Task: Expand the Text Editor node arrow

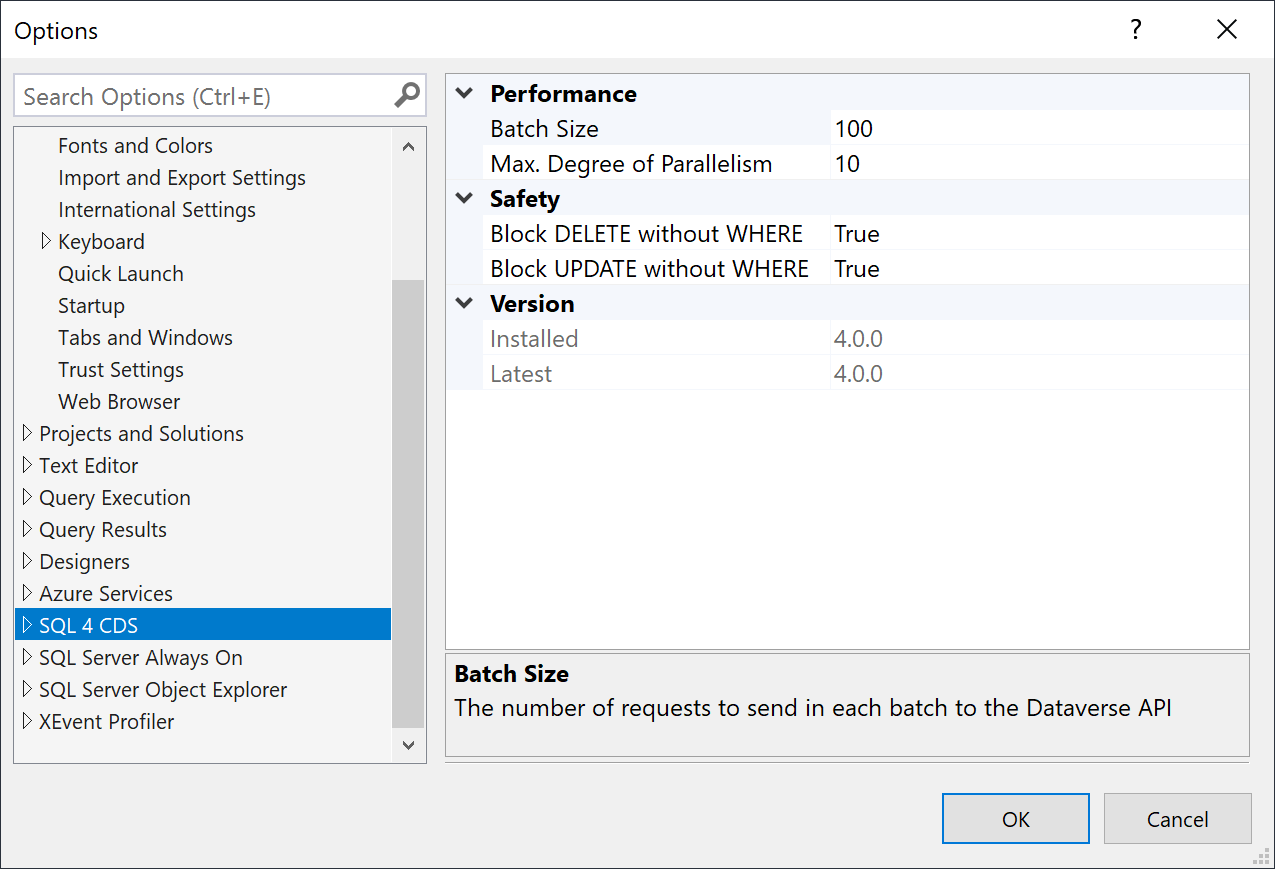Action: coord(27,466)
